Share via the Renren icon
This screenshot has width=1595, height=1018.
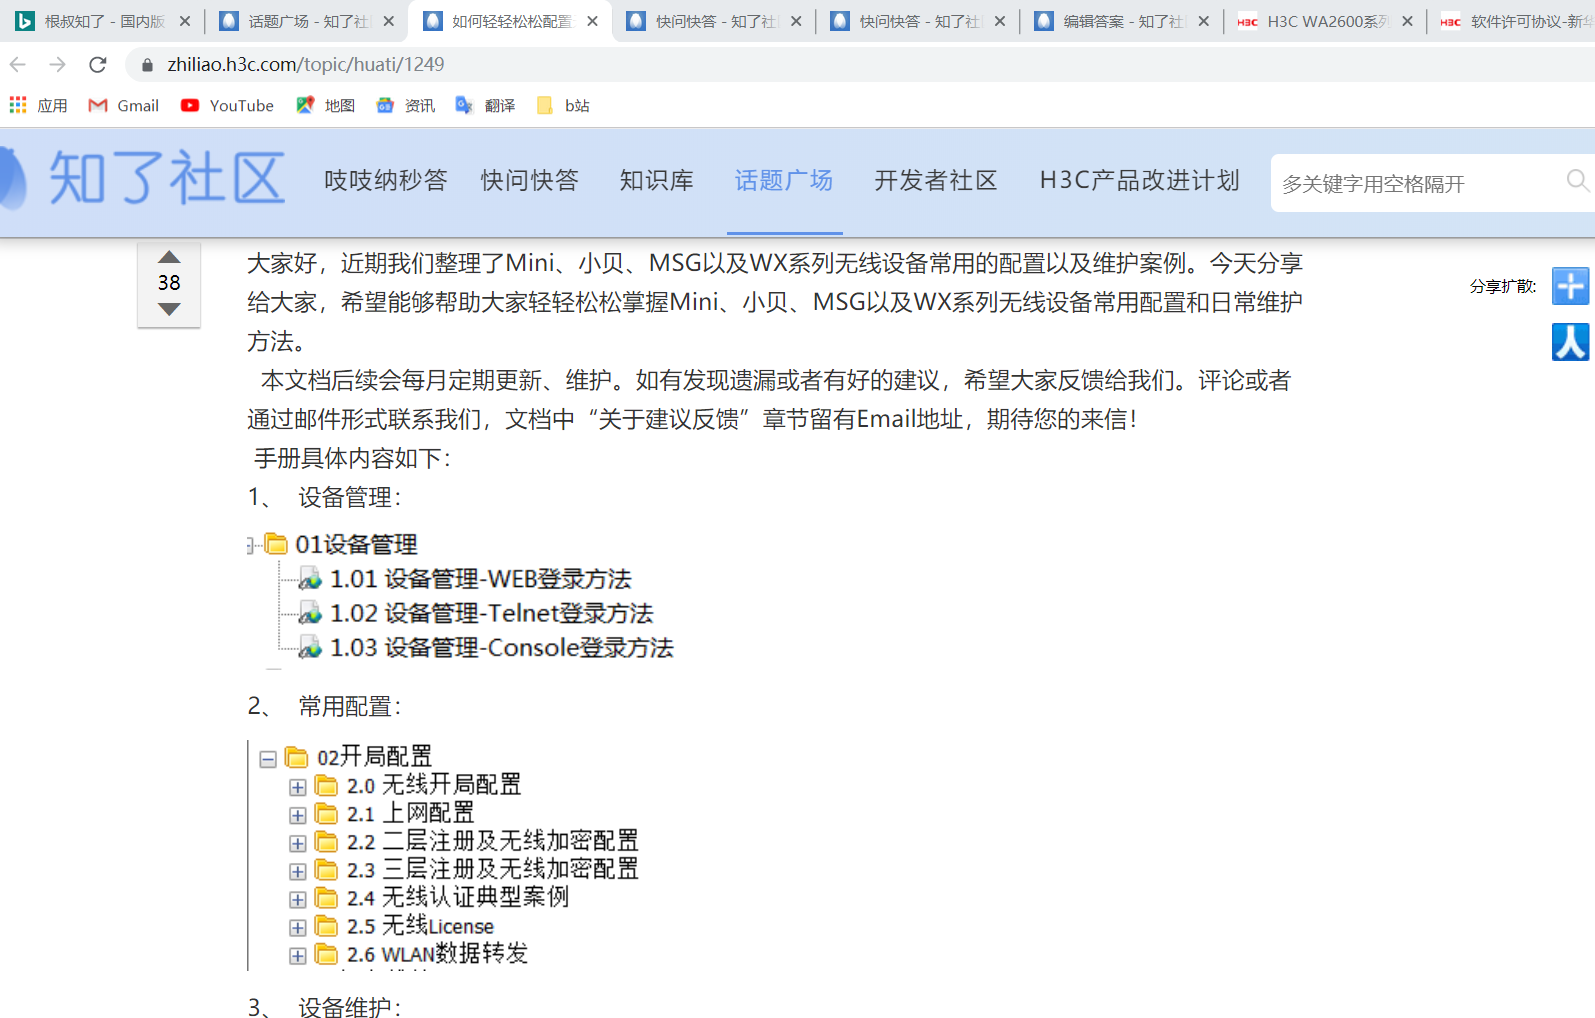[1570, 342]
